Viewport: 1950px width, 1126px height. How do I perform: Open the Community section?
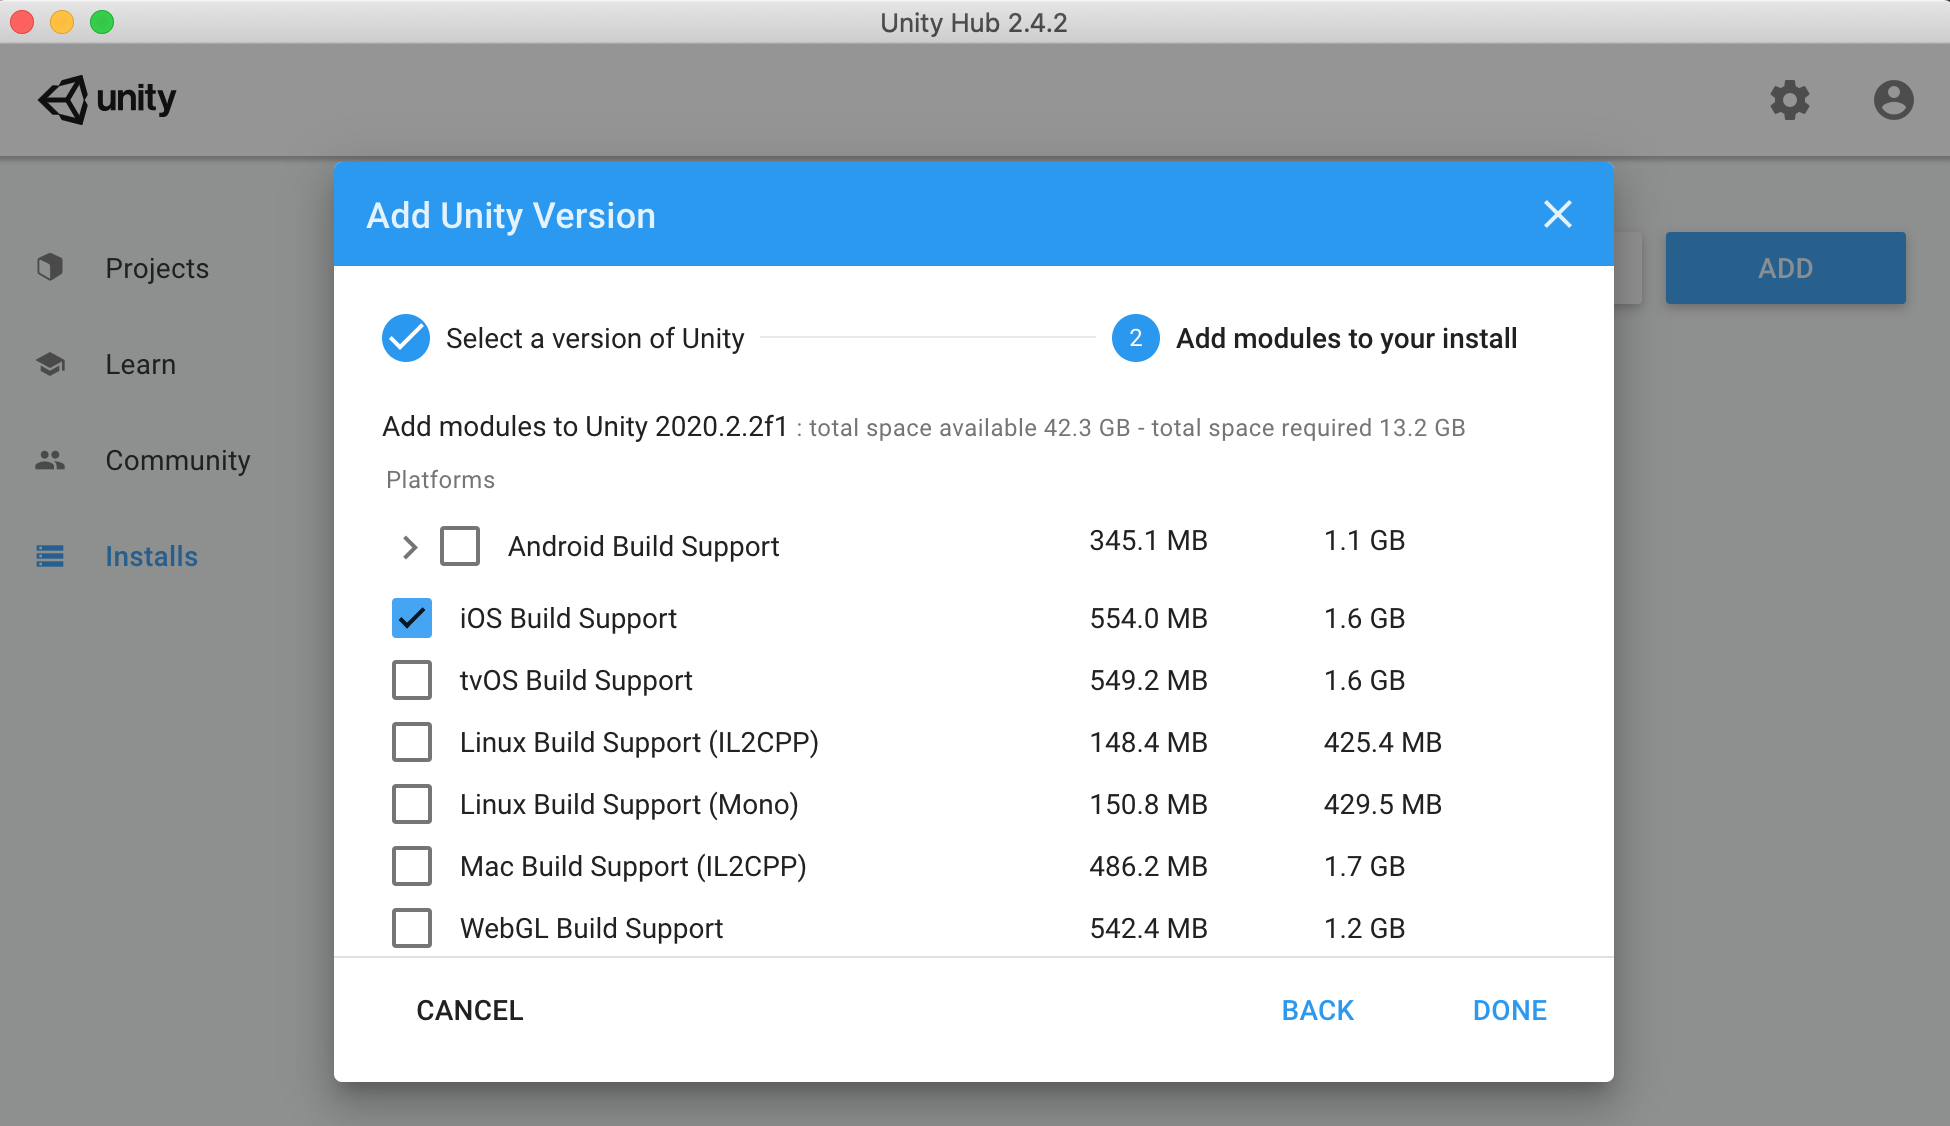pos(177,460)
